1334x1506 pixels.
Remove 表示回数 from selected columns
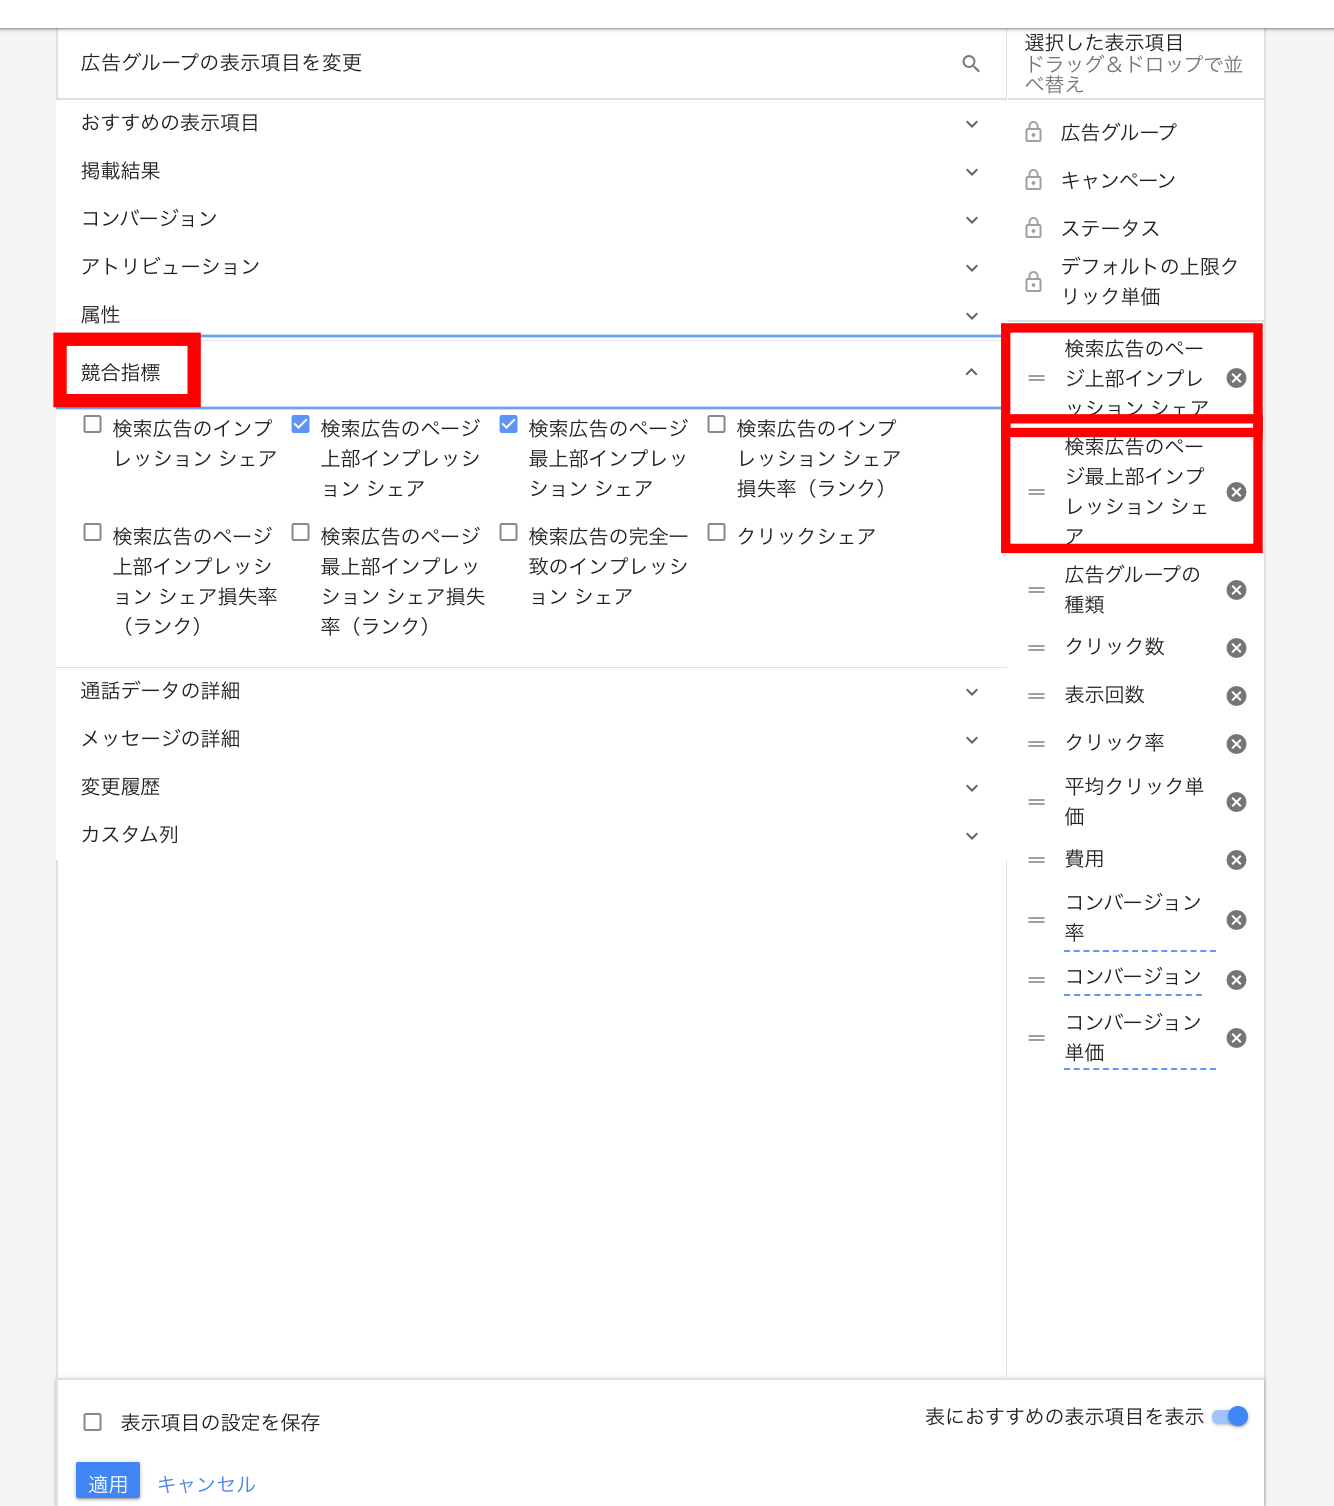click(x=1236, y=696)
